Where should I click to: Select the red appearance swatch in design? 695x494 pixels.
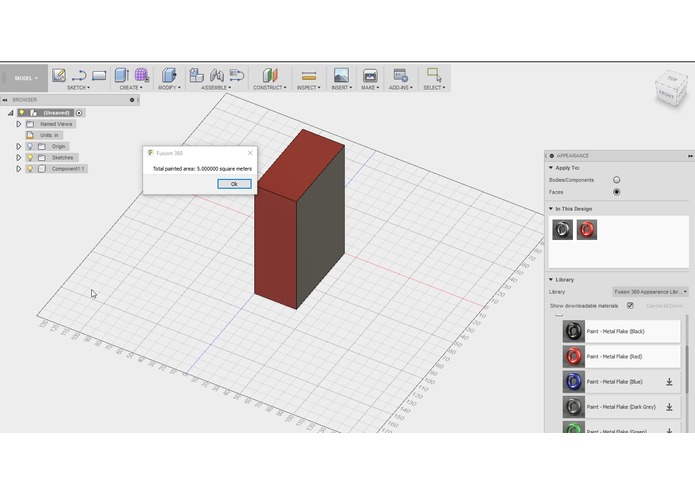pos(586,229)
